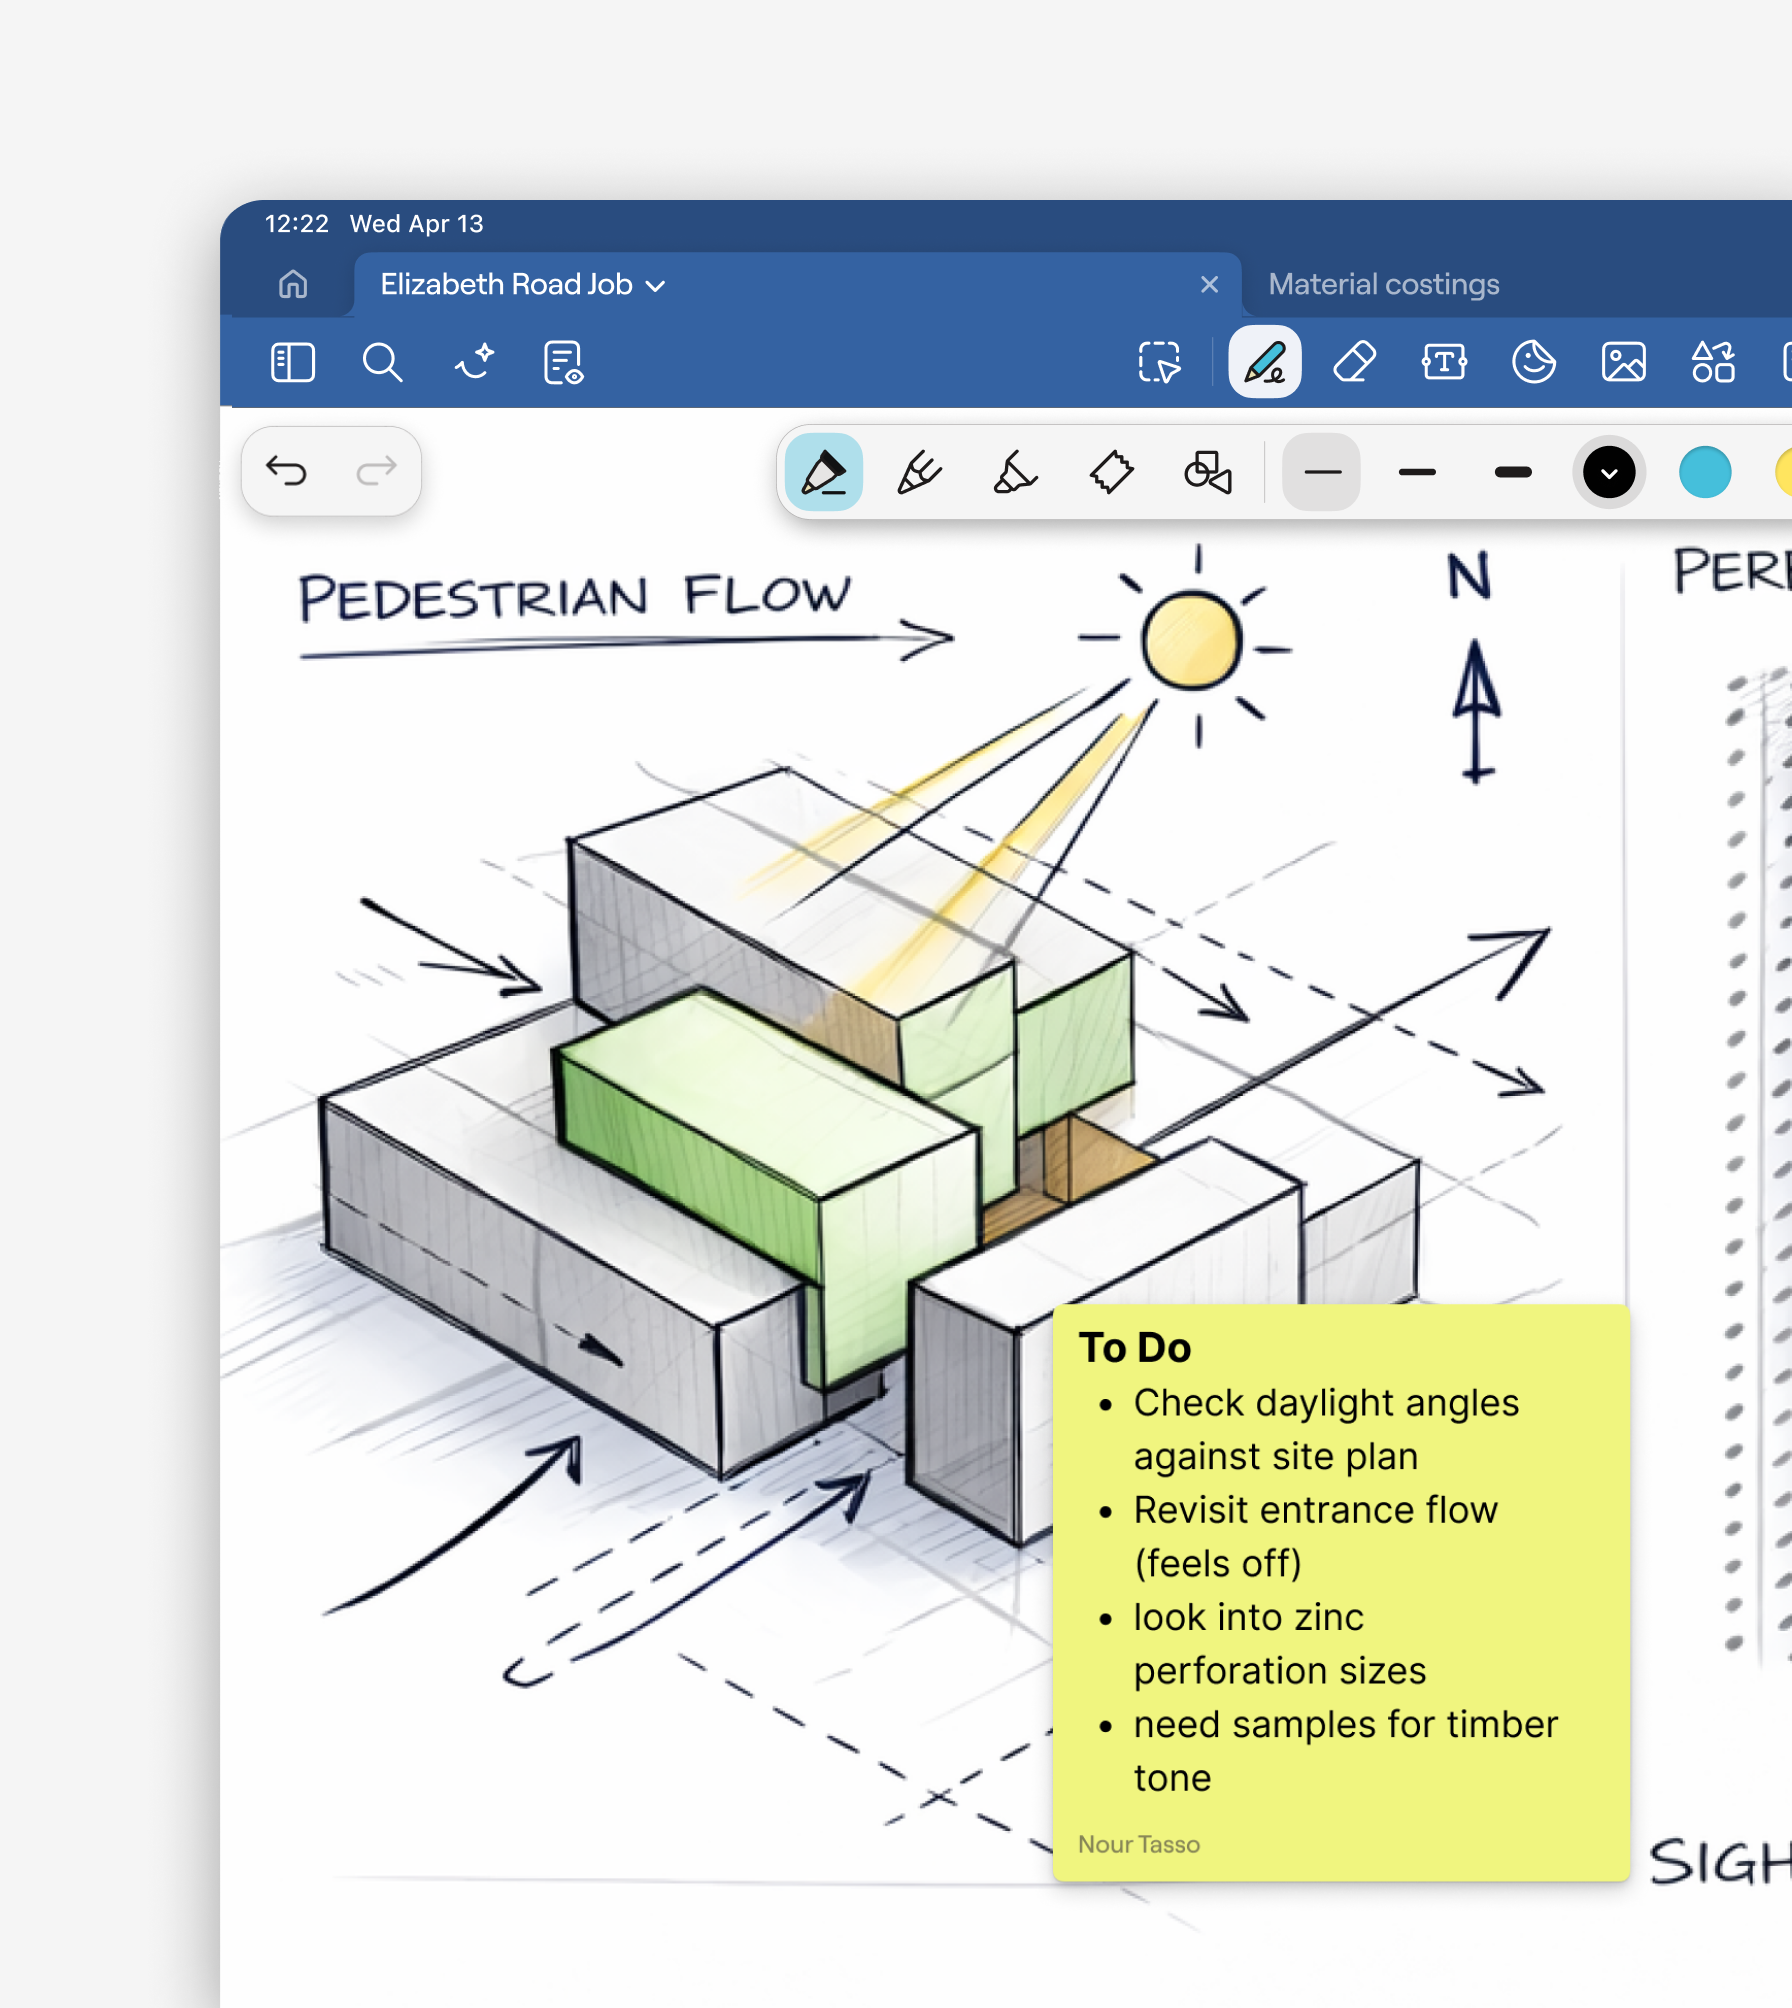1792x2008 pixels.
Task: Switch to the Material costings tab
Action: pyautogui.click(x=1384, y=285)
